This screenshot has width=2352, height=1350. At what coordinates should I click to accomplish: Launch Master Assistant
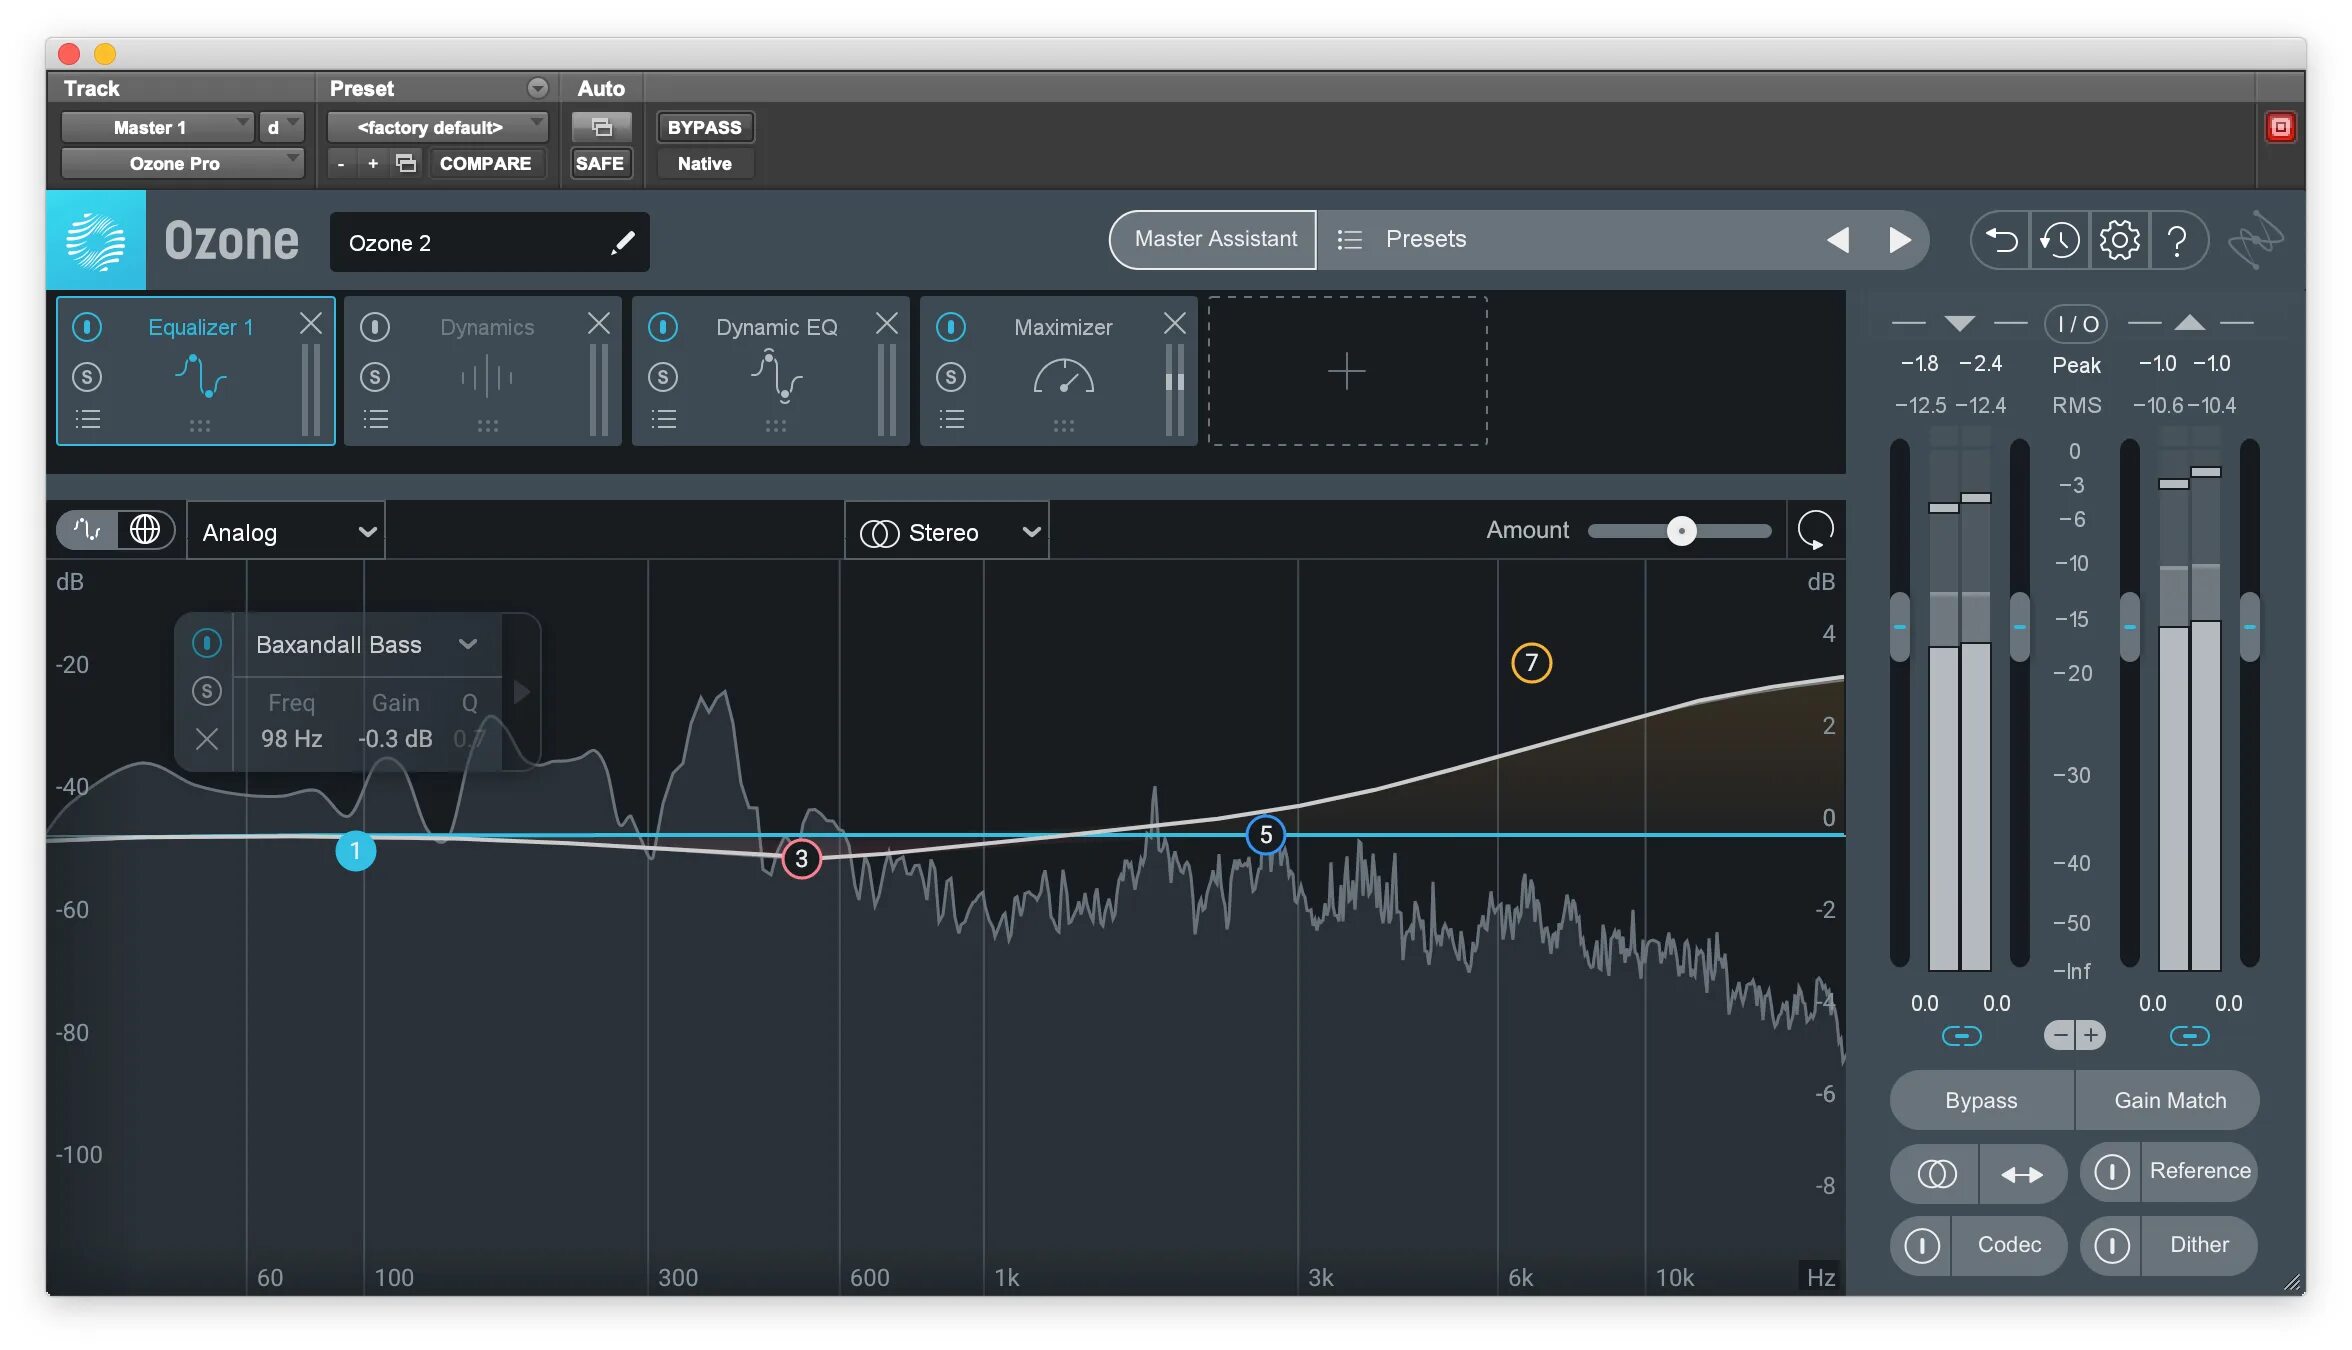[x=1214, y=239]
